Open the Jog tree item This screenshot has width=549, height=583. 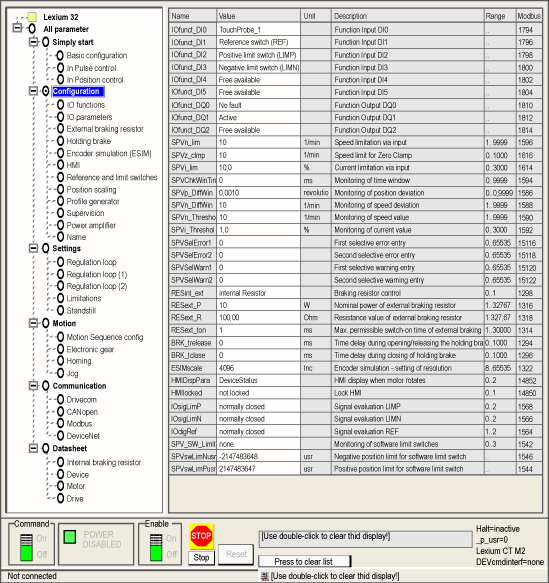coord(72,373)
